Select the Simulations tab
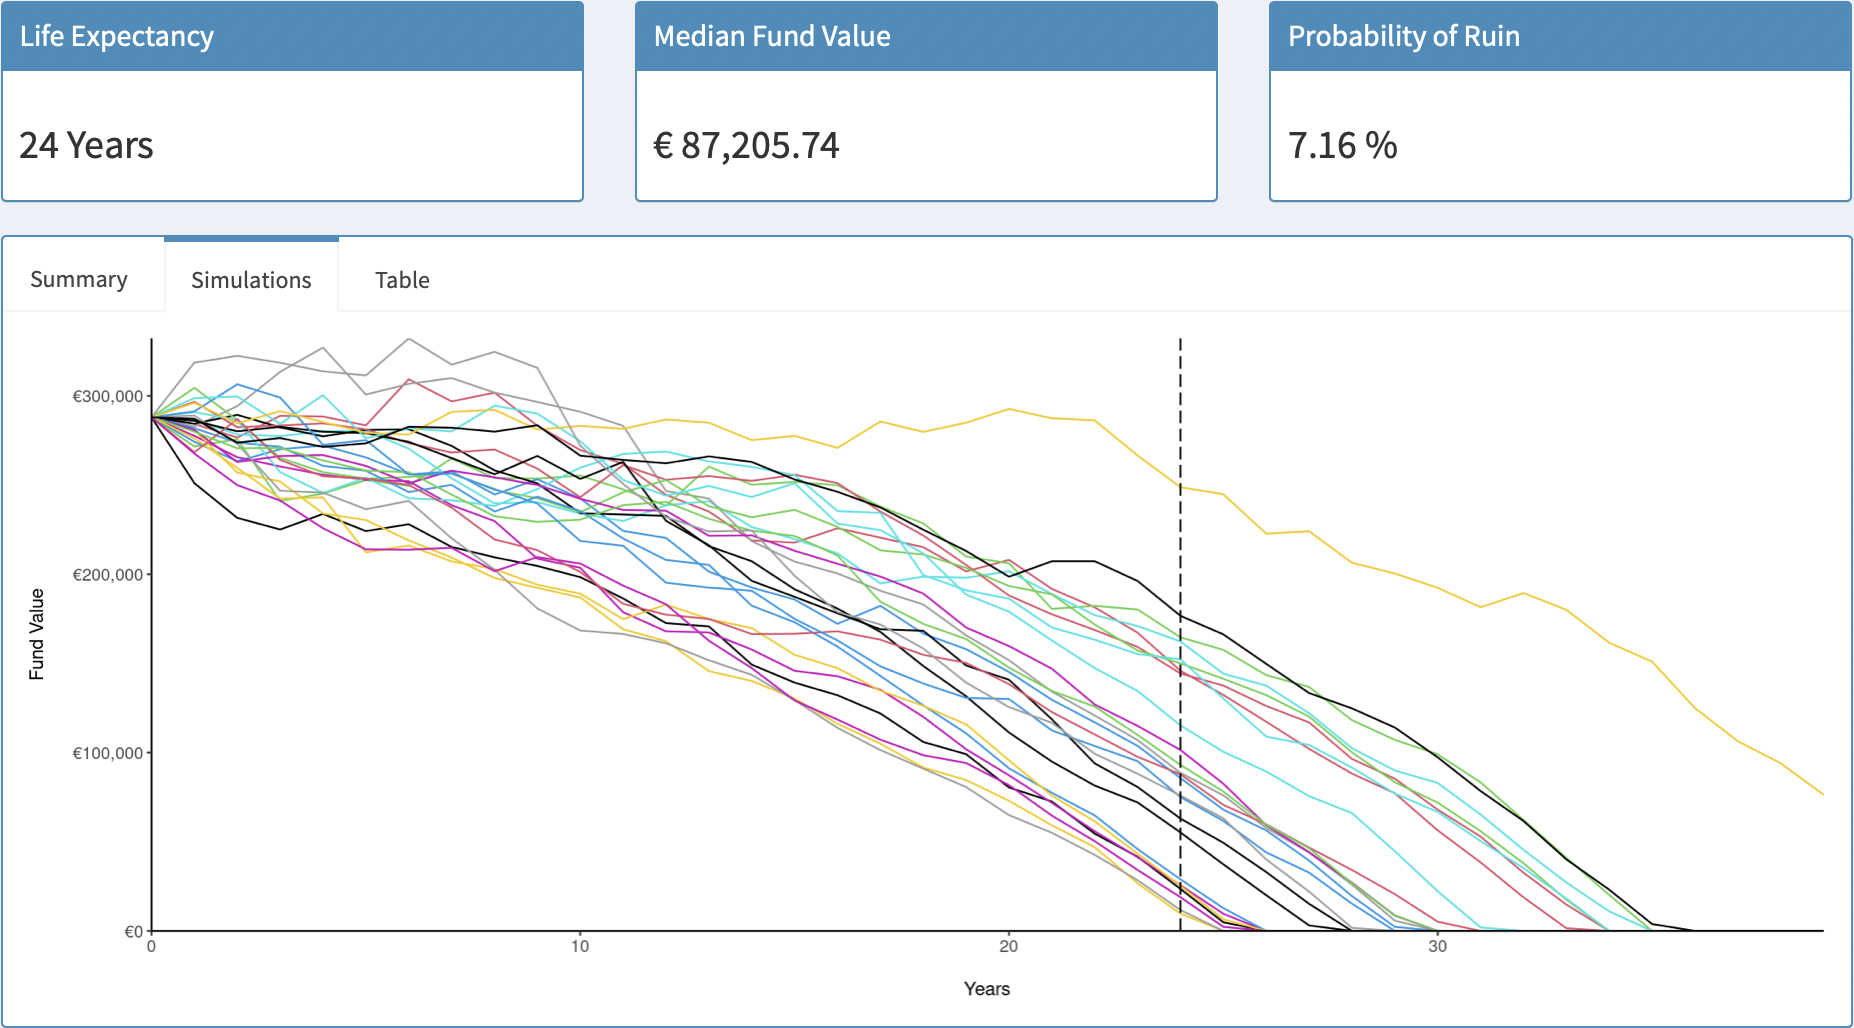This screenshot has width=1854, height=1028. (x=251, y=280)
